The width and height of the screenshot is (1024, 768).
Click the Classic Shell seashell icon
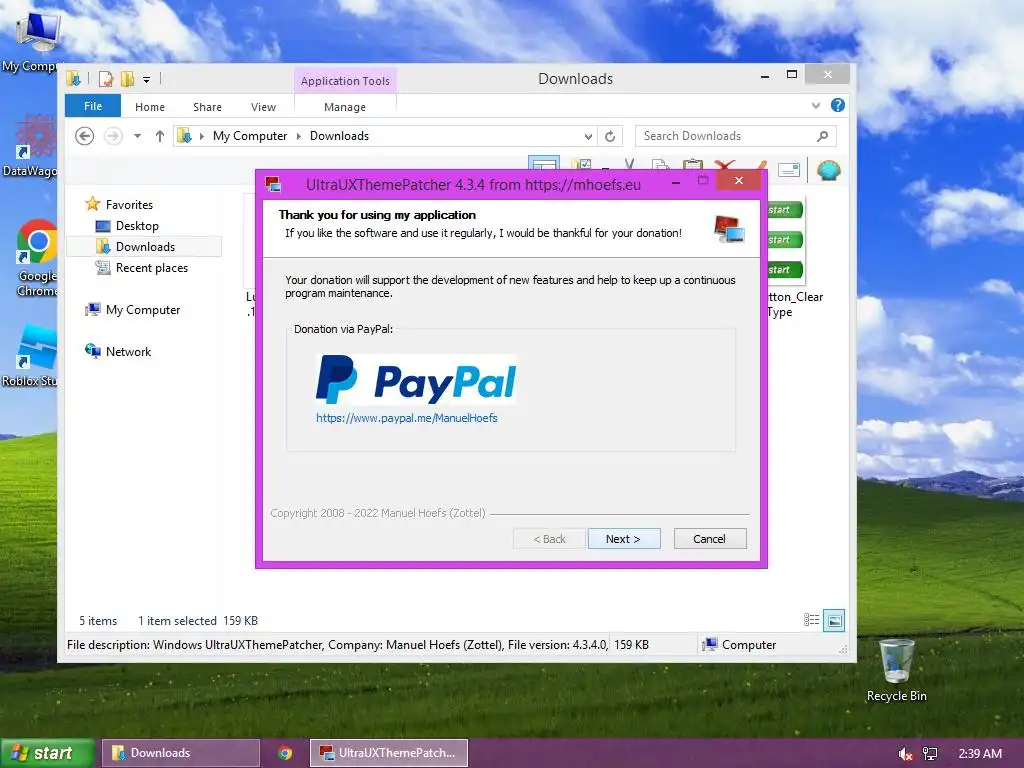pyautogui.click(x=829, y=170)
